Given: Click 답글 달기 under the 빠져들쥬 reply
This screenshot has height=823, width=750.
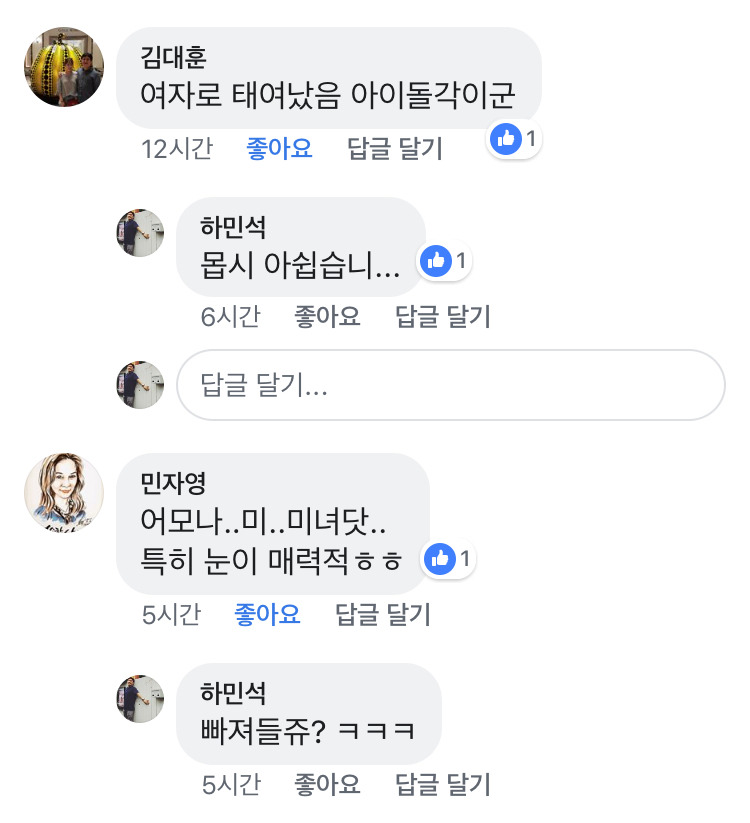Looking at the screenshot, I should click(443, 785).
